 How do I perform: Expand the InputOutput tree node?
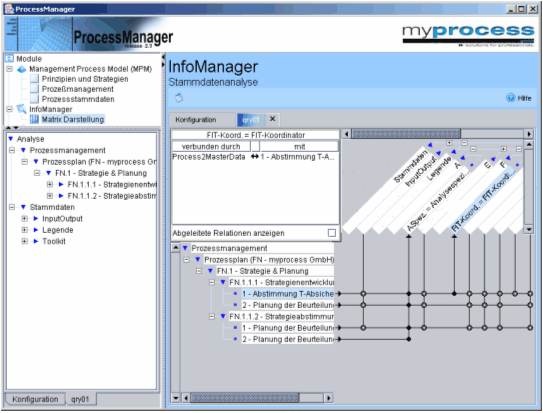25,219
